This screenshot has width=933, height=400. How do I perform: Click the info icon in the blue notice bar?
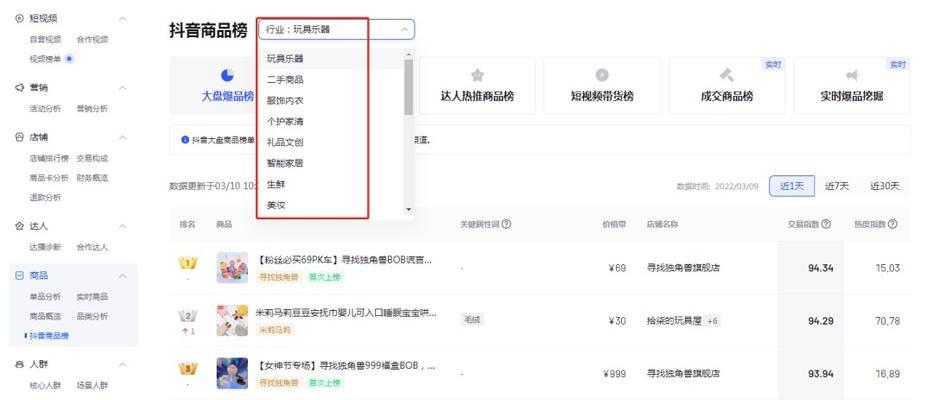click(x=185, y=140)
